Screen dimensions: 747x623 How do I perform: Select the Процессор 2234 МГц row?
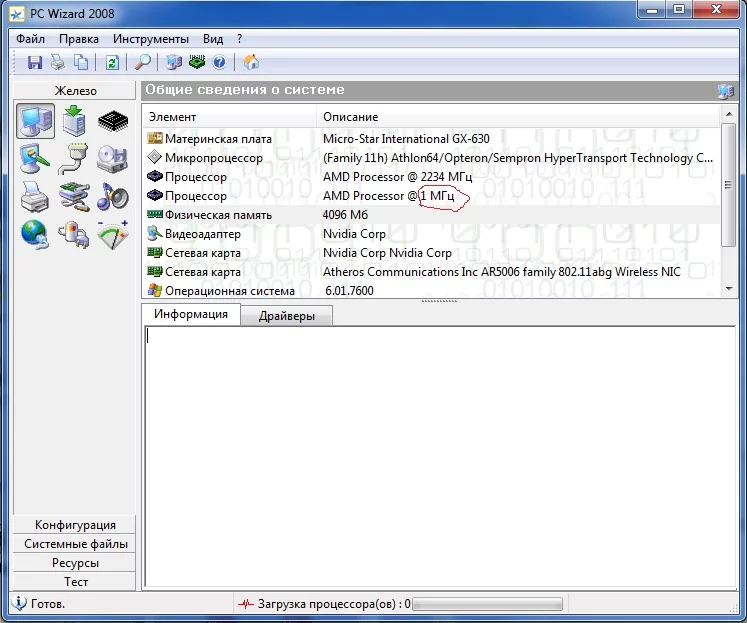pyautogui.click(x=431, y=177)
